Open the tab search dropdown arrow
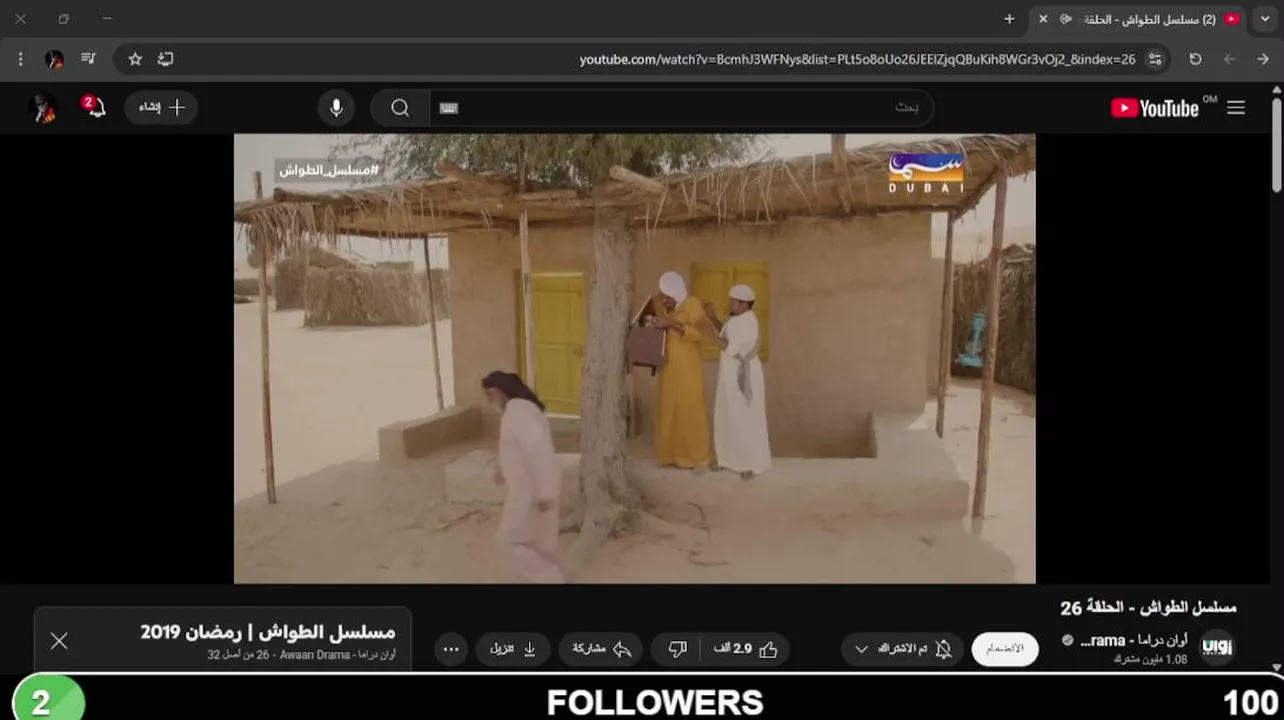Image resolution: width=1284 pixels, height=720 pixels. (1265, 19)
